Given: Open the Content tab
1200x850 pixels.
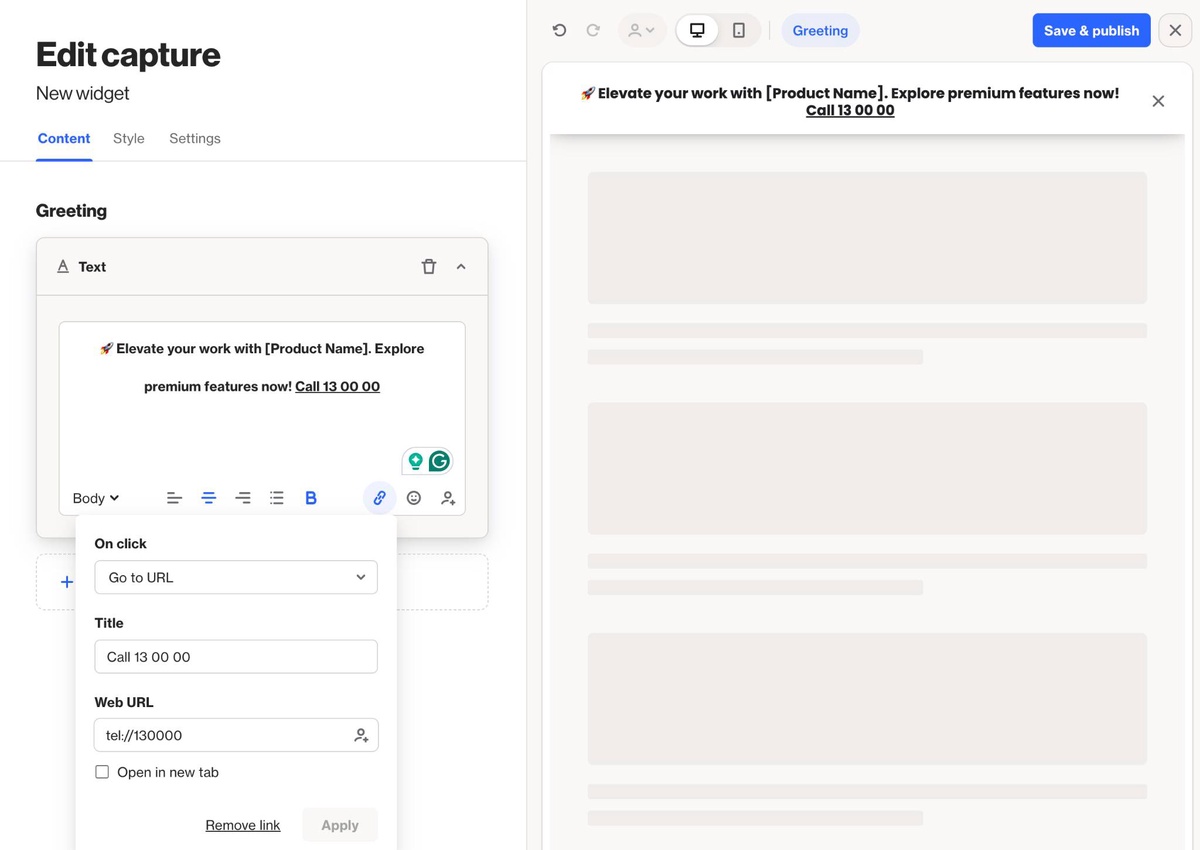Looking at the screenshot, I should point(64,138).
